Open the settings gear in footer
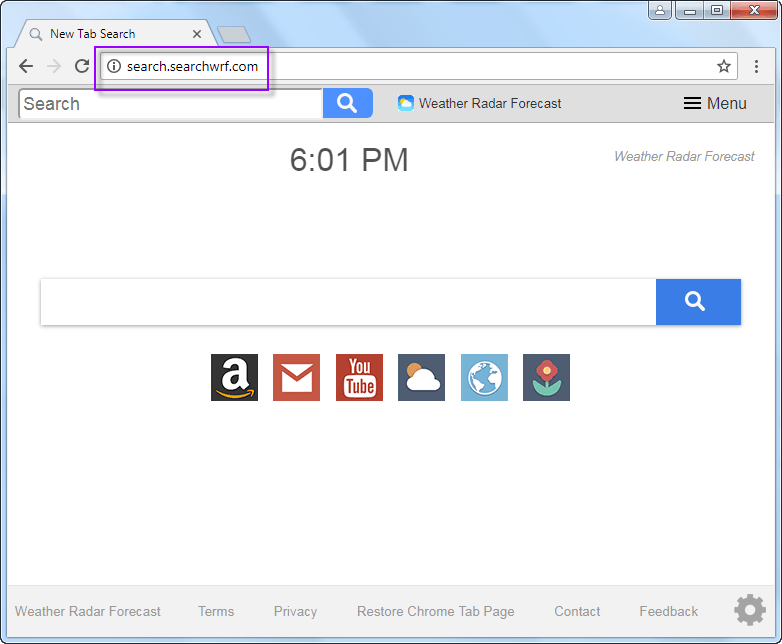Image resolution: width=782 pixels, height=644 pixels. click(x=749, y=610)
